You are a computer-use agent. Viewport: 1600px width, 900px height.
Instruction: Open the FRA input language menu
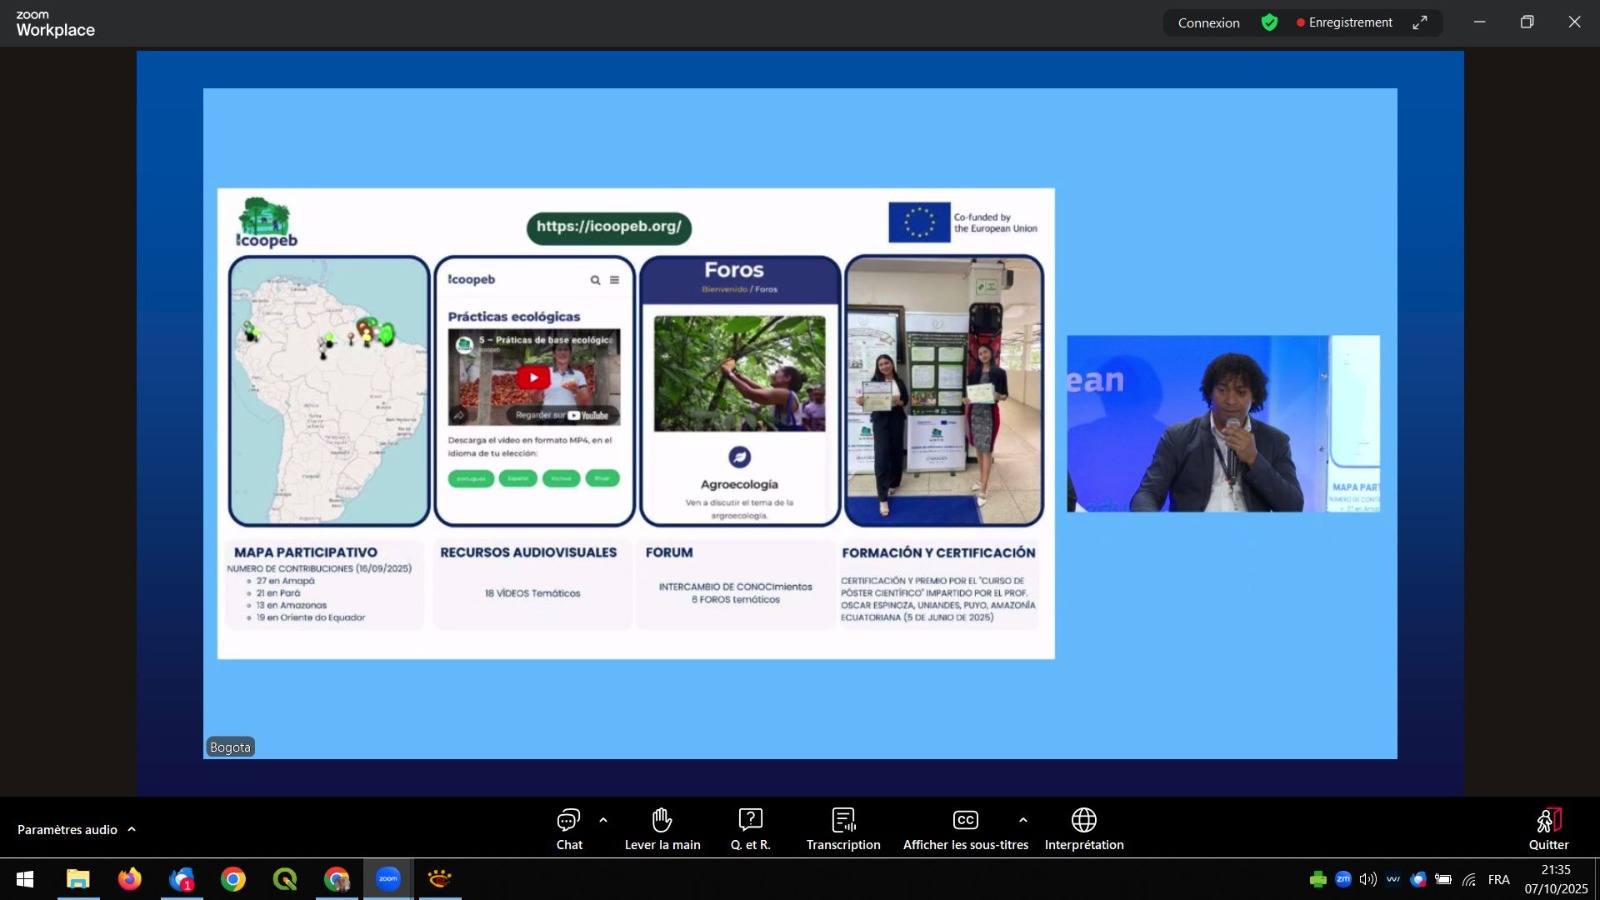tap(1498, 879)
